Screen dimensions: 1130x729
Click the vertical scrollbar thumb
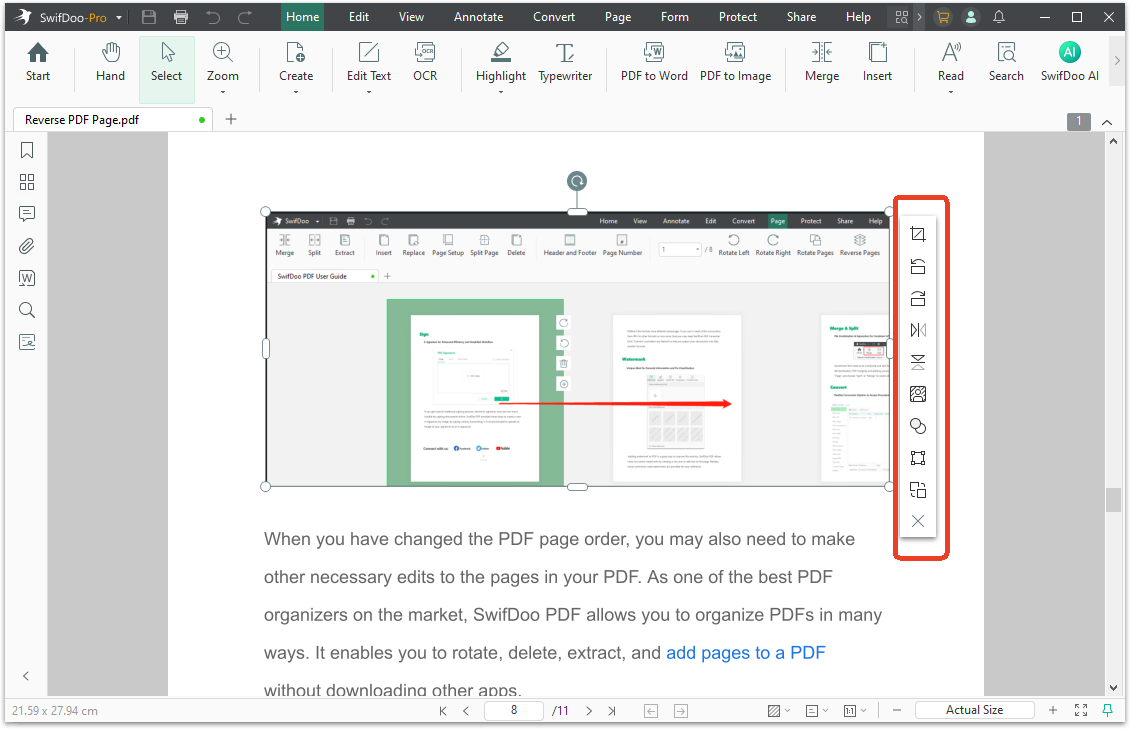(x=1113, y=499)
